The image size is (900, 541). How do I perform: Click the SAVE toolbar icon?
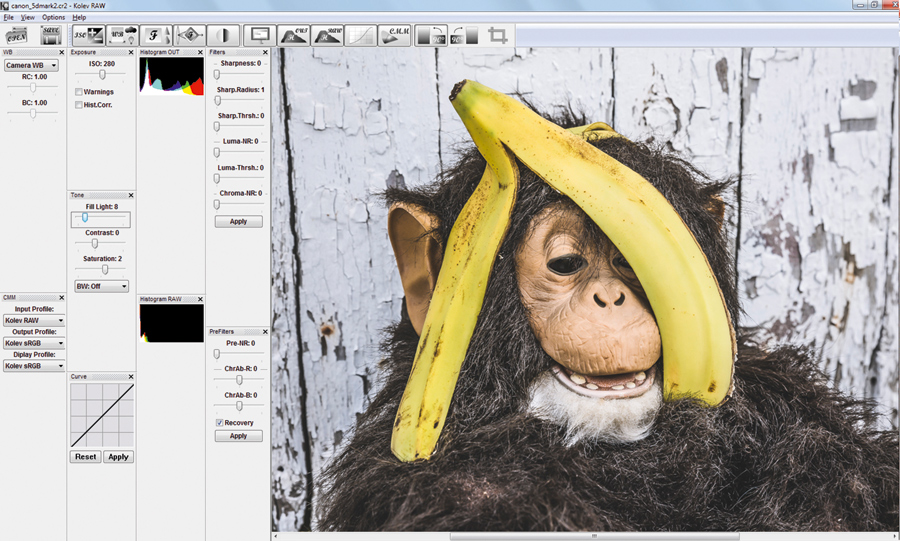click(x=51, y=36)
